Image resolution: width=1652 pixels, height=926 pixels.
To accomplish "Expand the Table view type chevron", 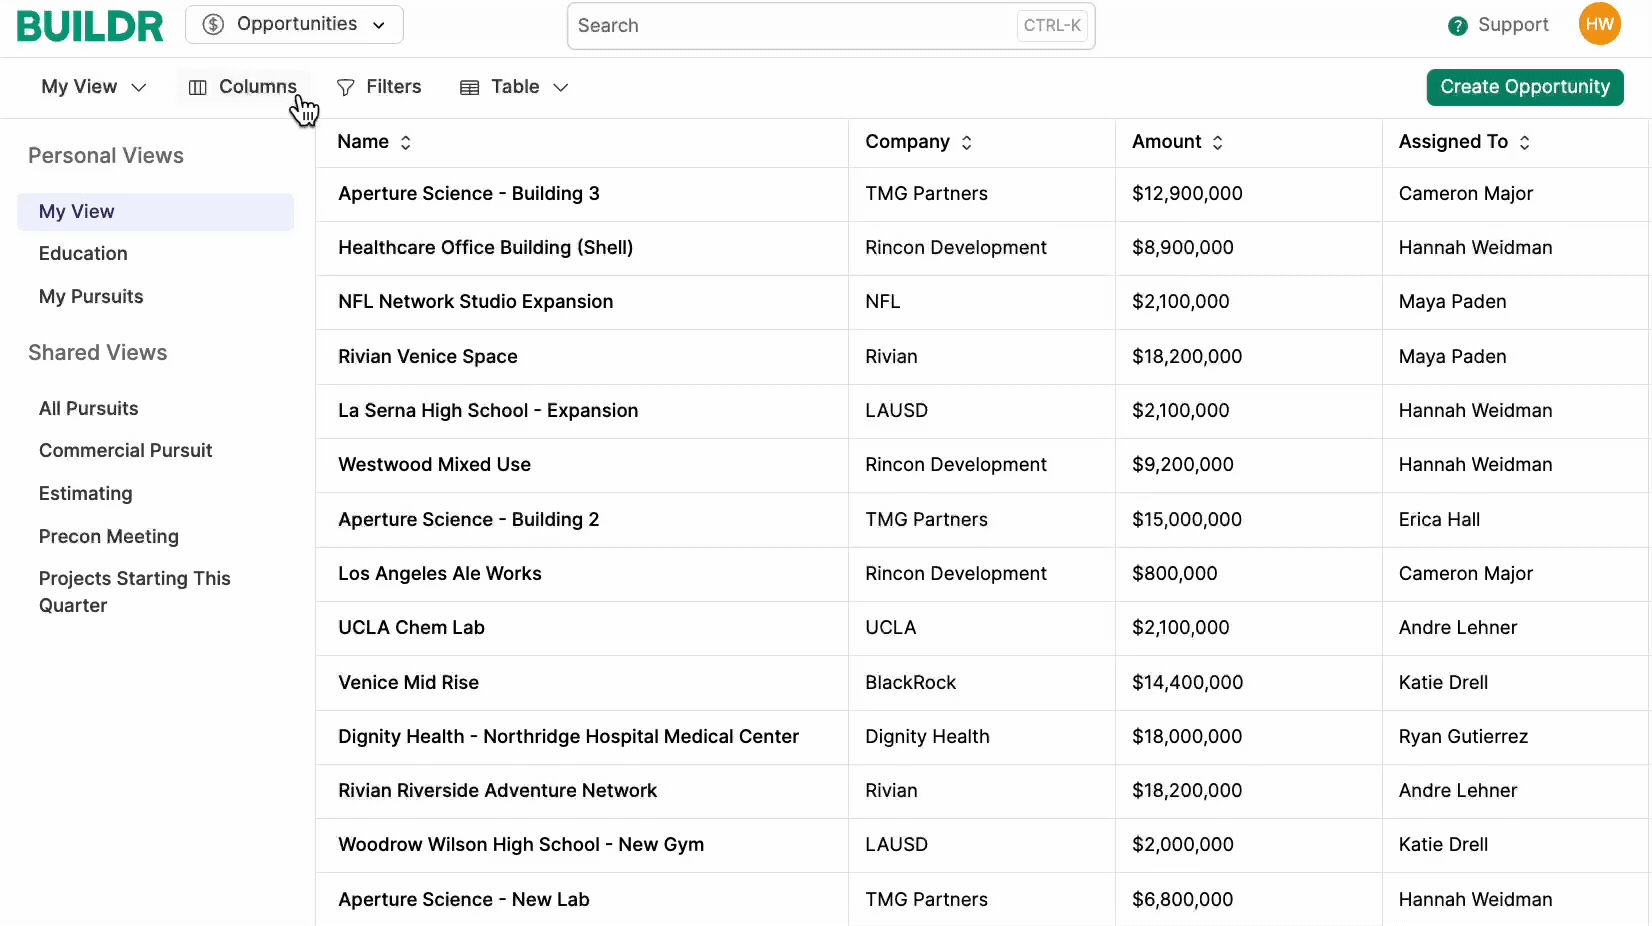I will click(x=561, y=88).
